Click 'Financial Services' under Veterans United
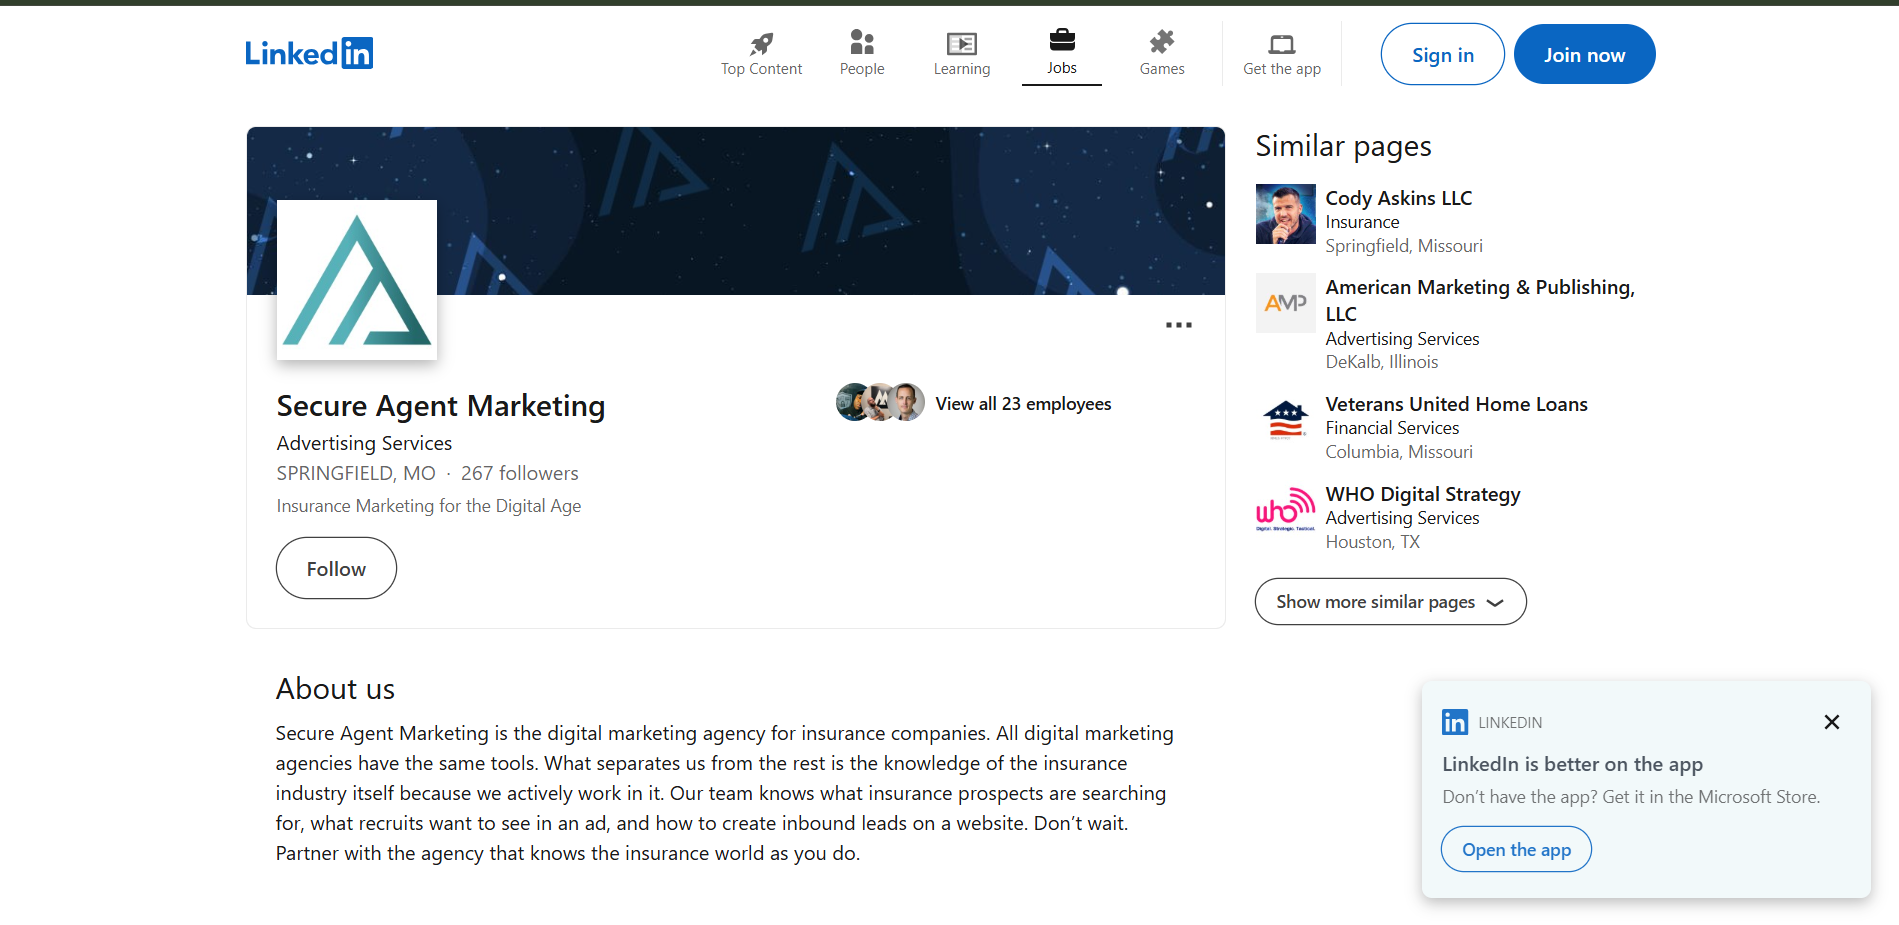 (x=1392, y=428)
